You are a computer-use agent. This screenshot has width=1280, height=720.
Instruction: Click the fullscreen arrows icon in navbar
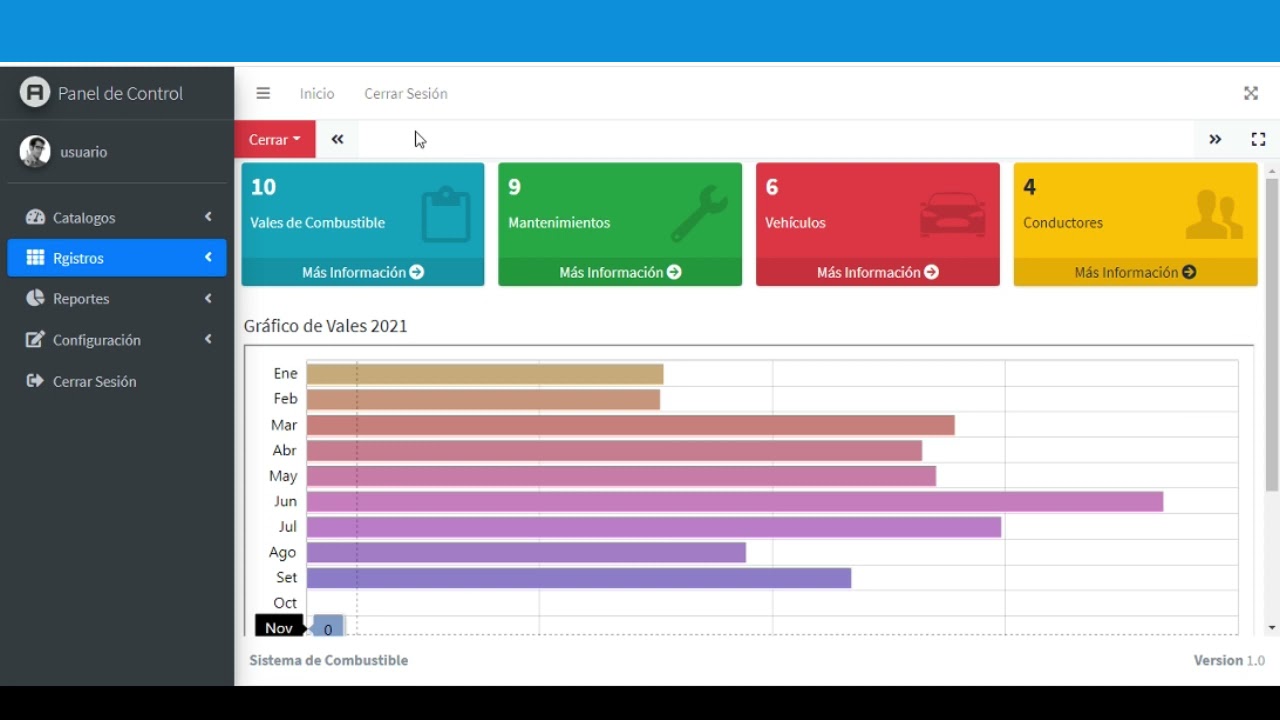coord(1251,93)
